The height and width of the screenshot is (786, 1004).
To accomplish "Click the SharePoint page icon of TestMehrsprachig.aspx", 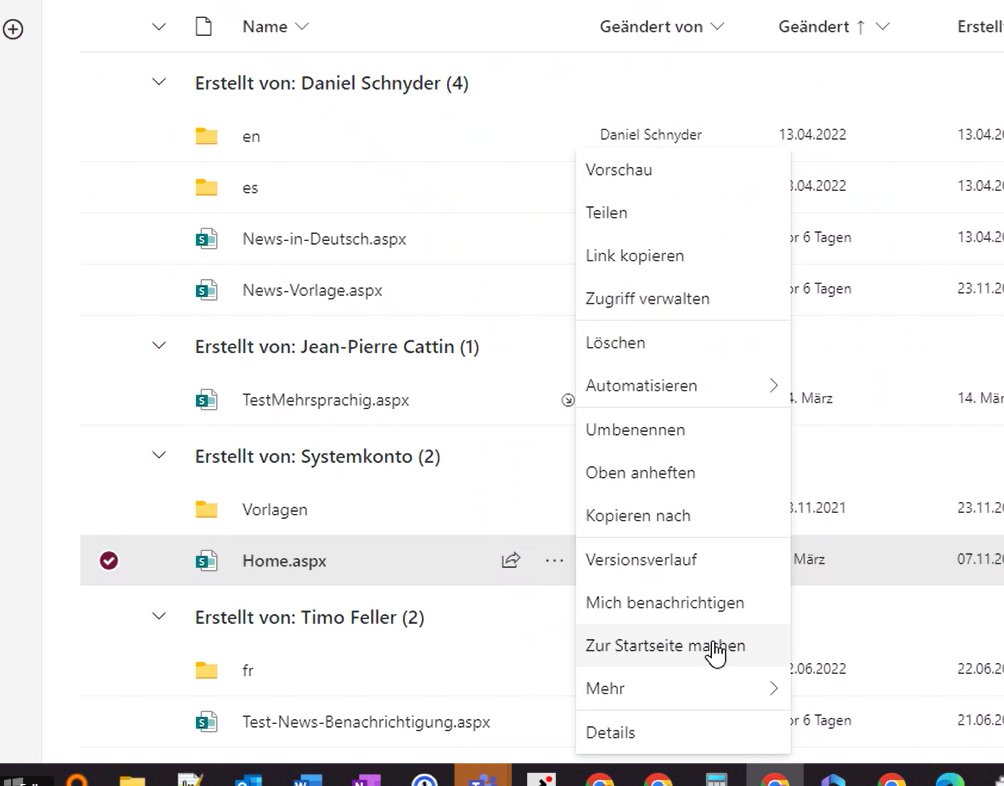I will (206, 400).
